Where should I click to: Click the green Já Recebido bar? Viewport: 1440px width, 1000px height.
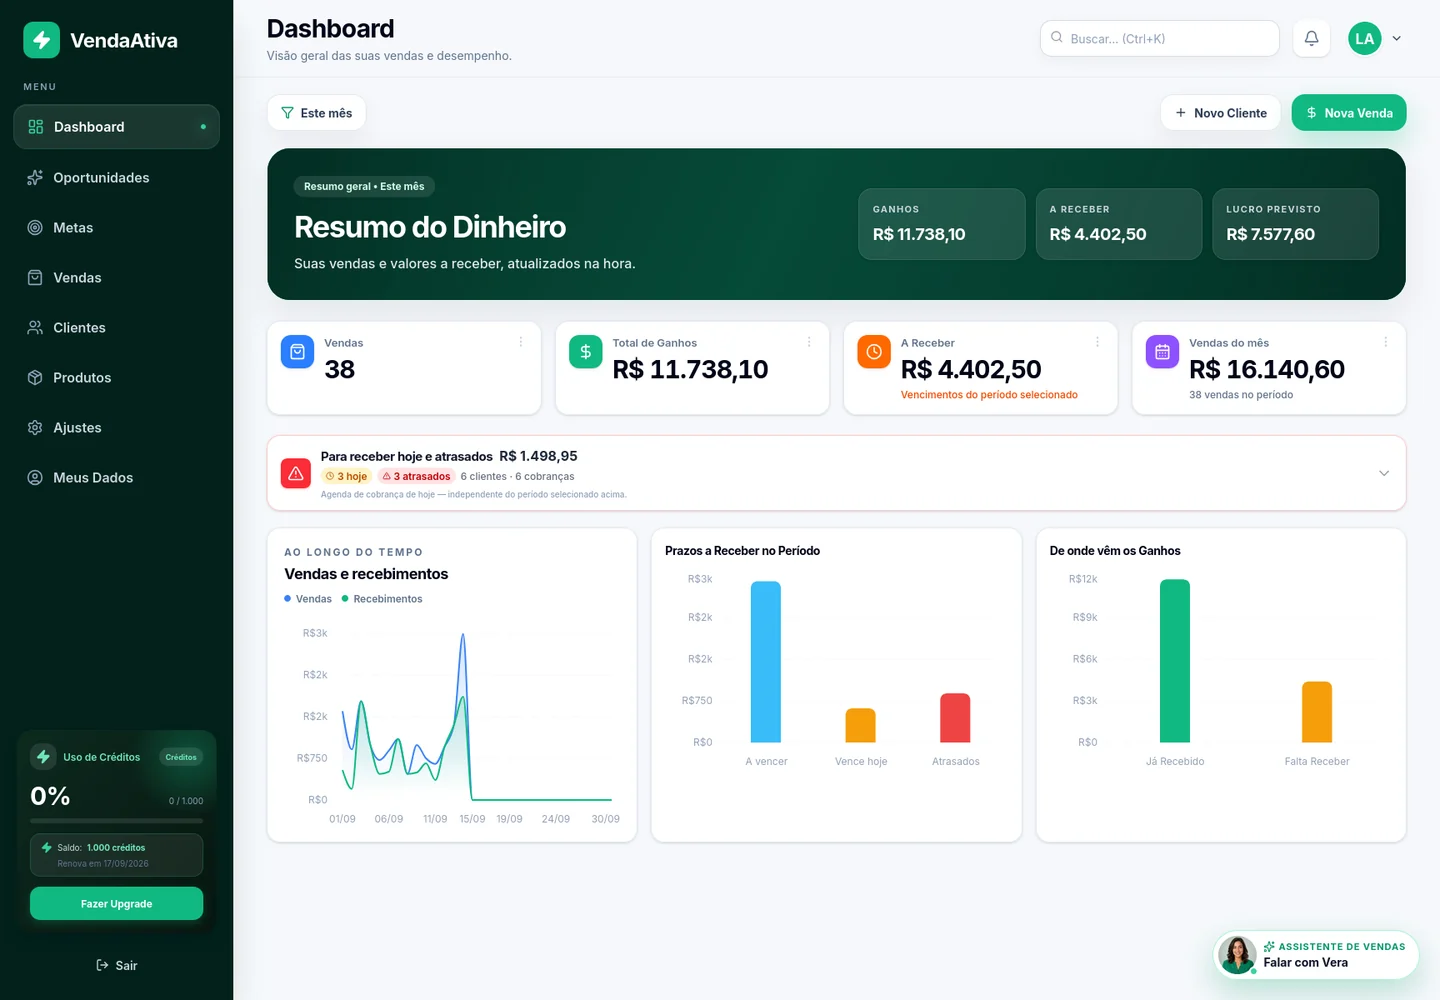[1175, 661]
